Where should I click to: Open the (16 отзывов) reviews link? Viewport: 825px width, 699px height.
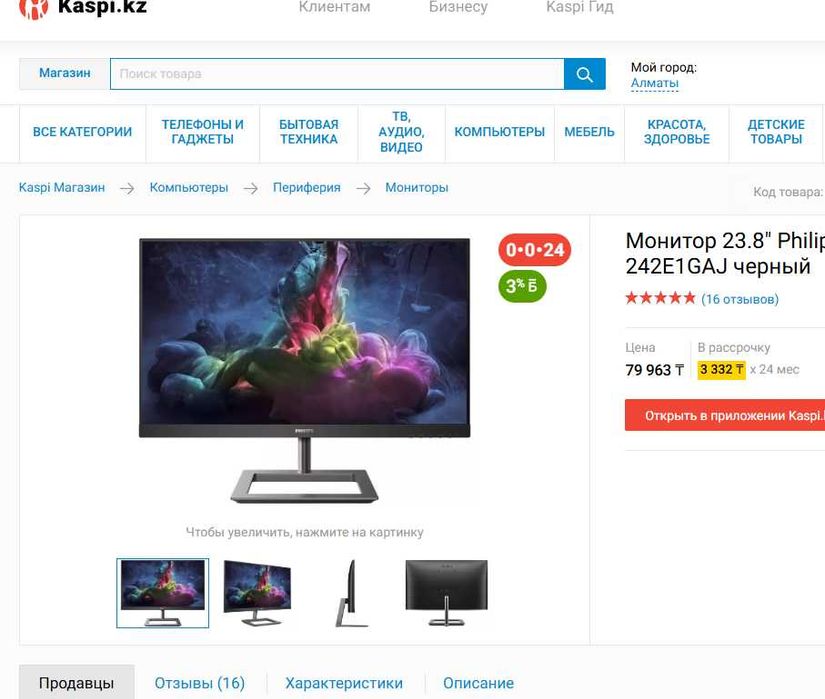tap(740, 299)
